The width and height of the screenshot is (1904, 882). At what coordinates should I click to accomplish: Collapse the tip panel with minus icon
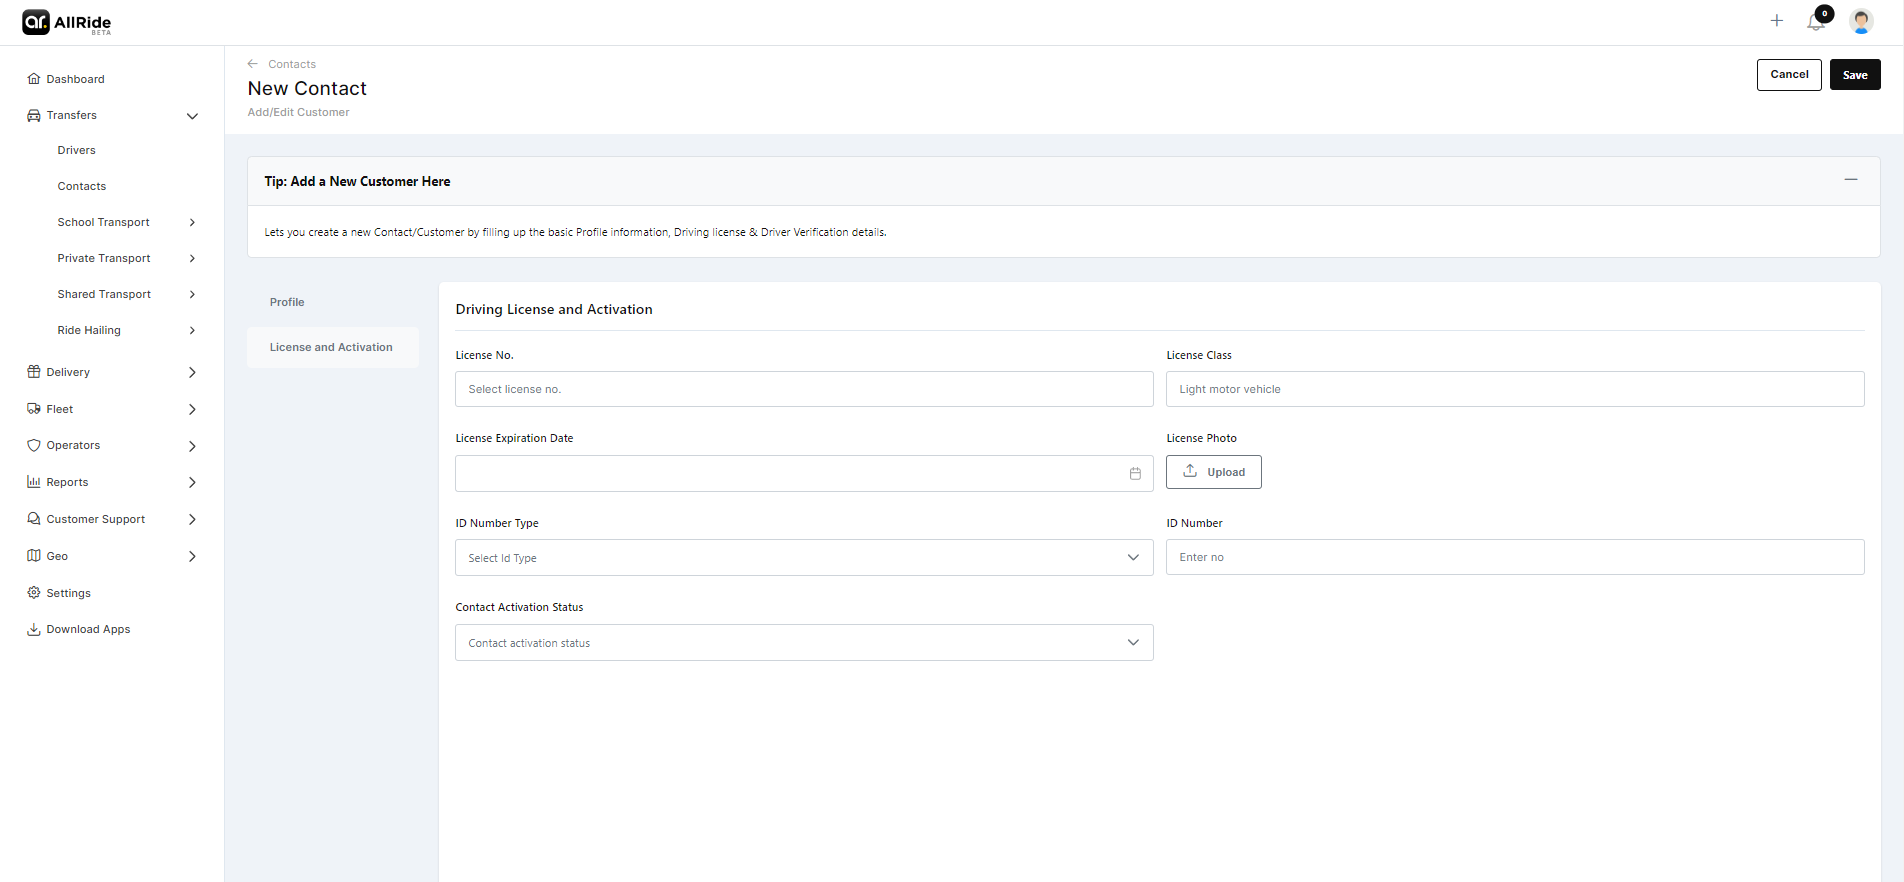[1850, 180]
